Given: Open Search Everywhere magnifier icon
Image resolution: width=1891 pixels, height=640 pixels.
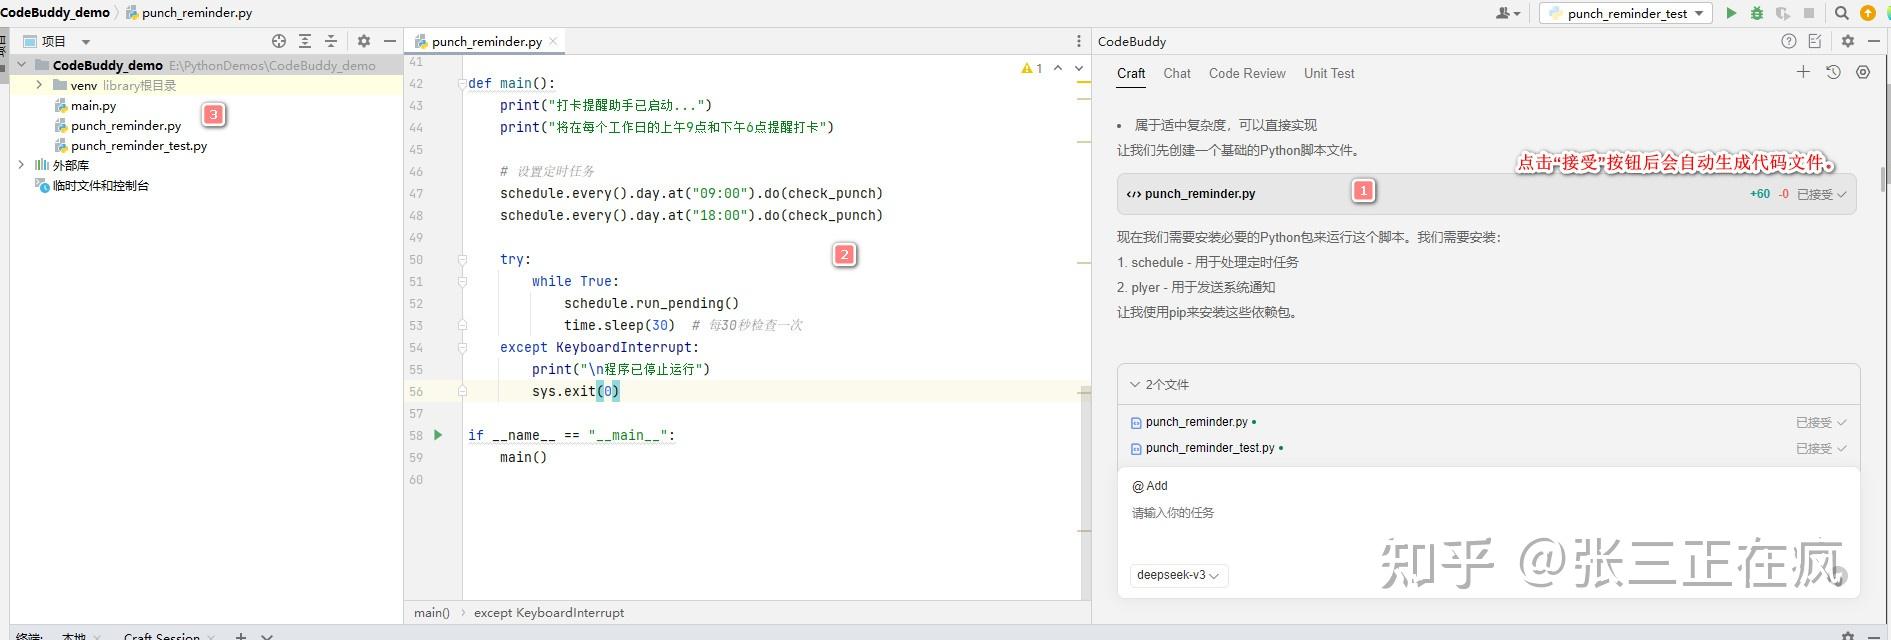Looking at the screenshot, I should click(1841, 13).
